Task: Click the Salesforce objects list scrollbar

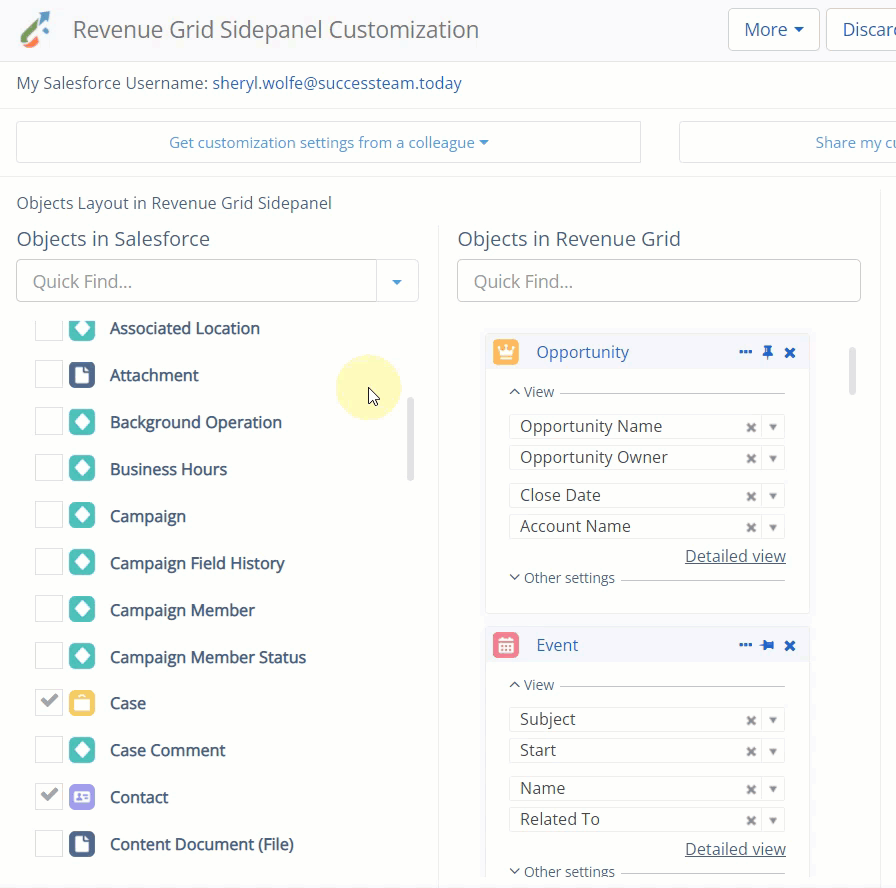Action: click(410, 439)
